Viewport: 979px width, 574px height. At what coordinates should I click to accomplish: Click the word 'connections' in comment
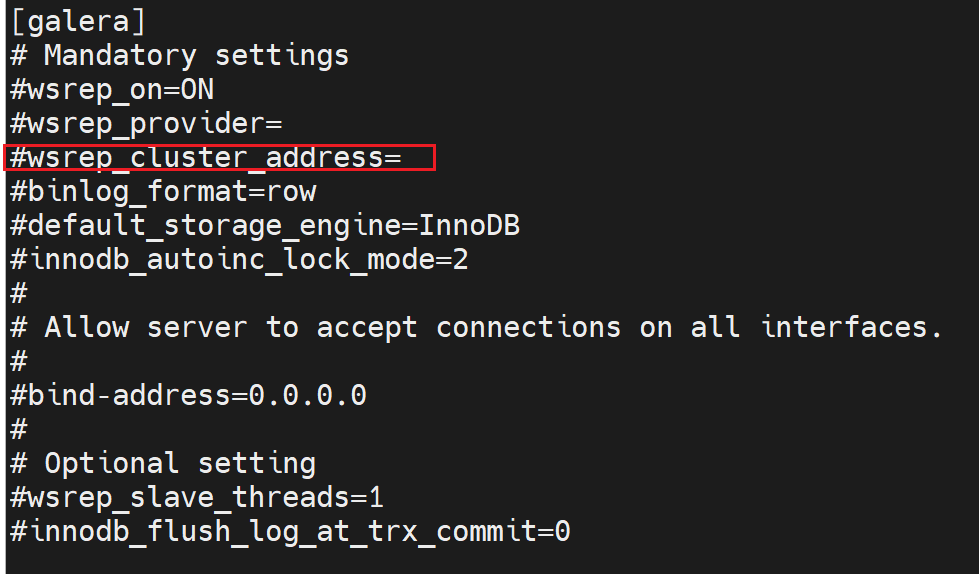click(x=528, y=327)
